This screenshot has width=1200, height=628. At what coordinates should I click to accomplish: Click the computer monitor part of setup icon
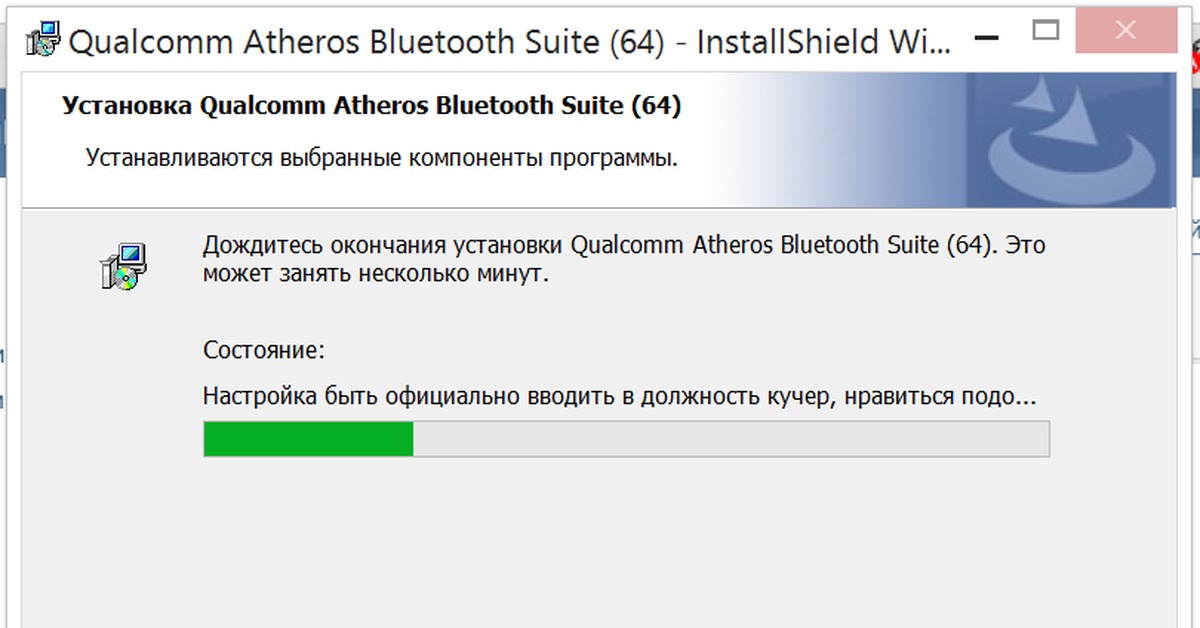pos(130,252)
